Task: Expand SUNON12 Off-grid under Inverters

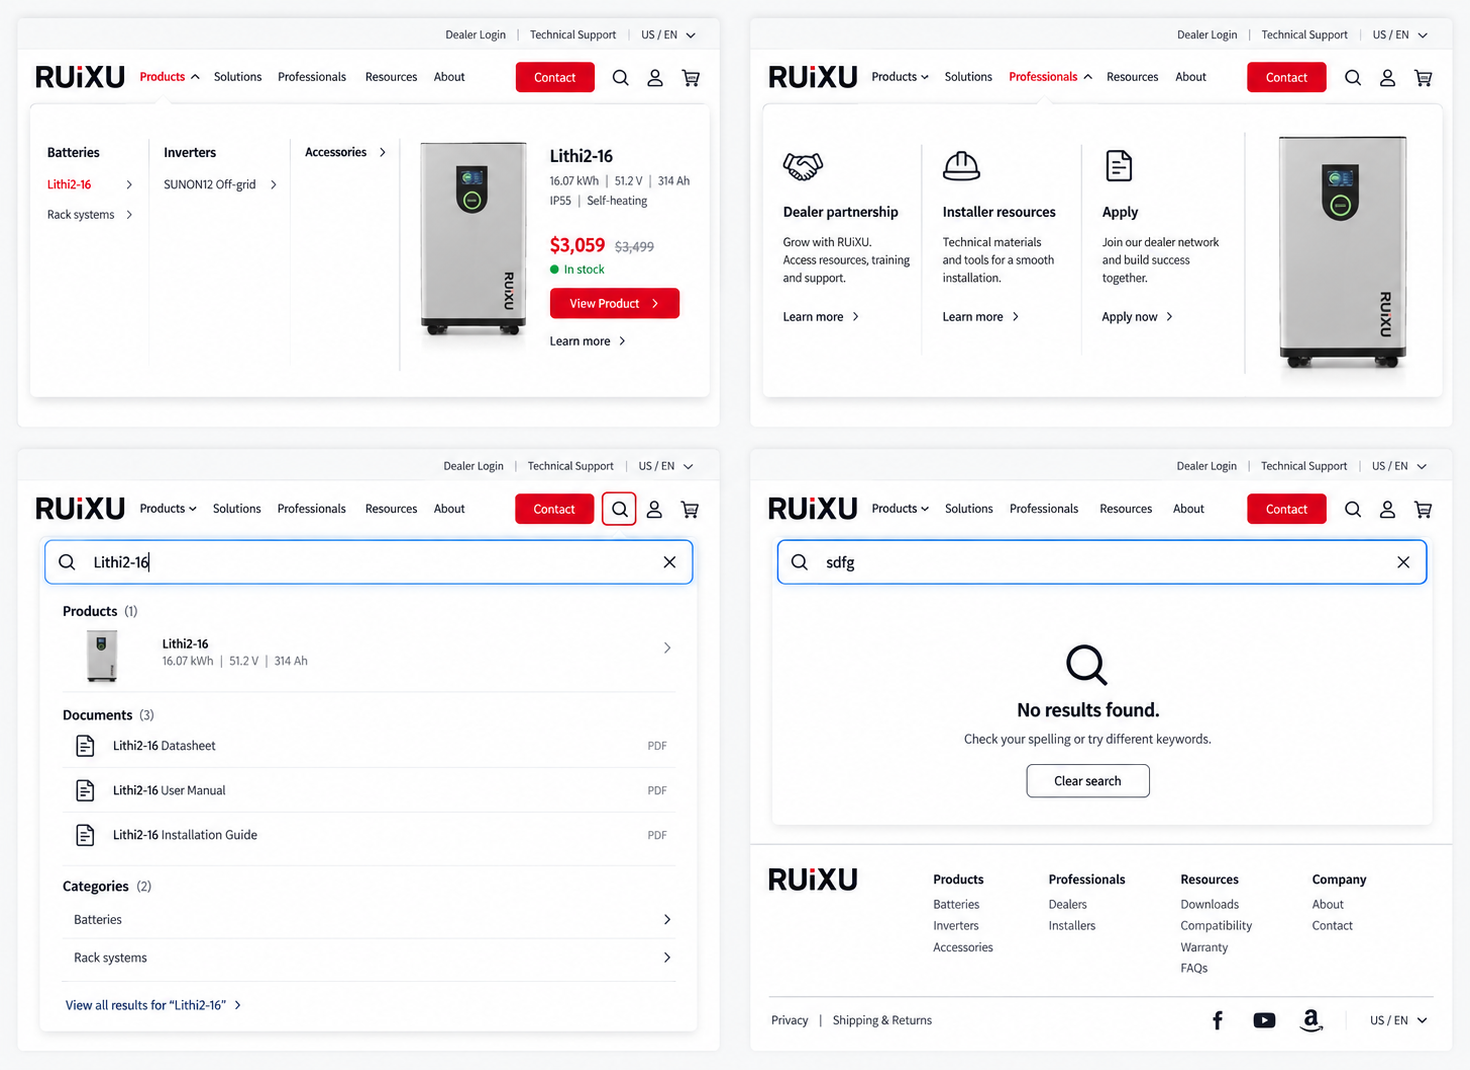Action: (220, 185)
